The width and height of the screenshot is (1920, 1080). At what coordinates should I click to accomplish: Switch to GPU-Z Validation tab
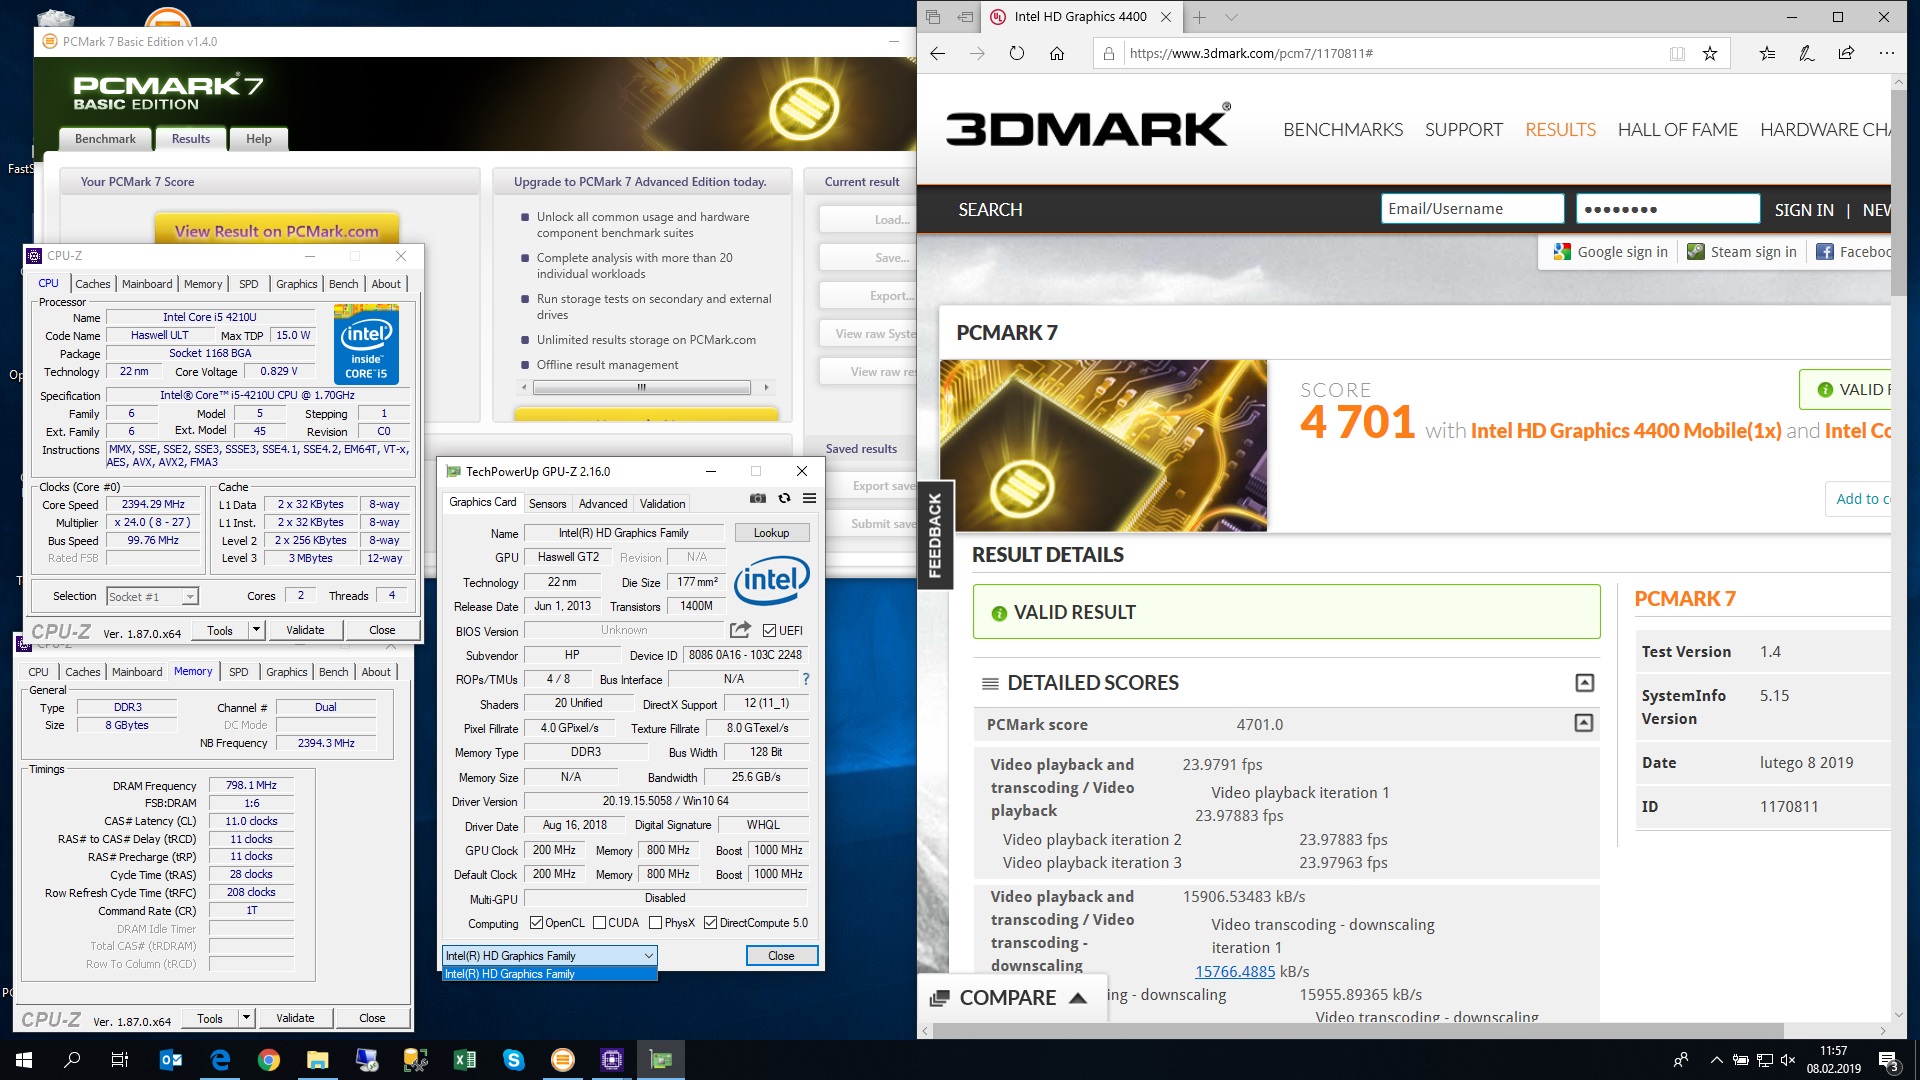662,504
